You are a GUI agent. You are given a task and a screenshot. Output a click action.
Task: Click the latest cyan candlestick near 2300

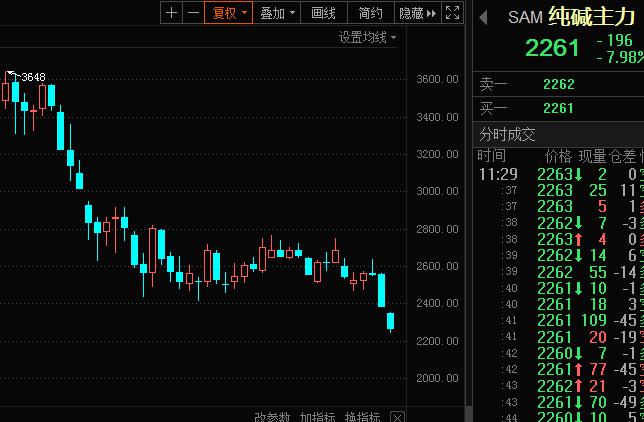pyautogui.click(x=391, y=321)
